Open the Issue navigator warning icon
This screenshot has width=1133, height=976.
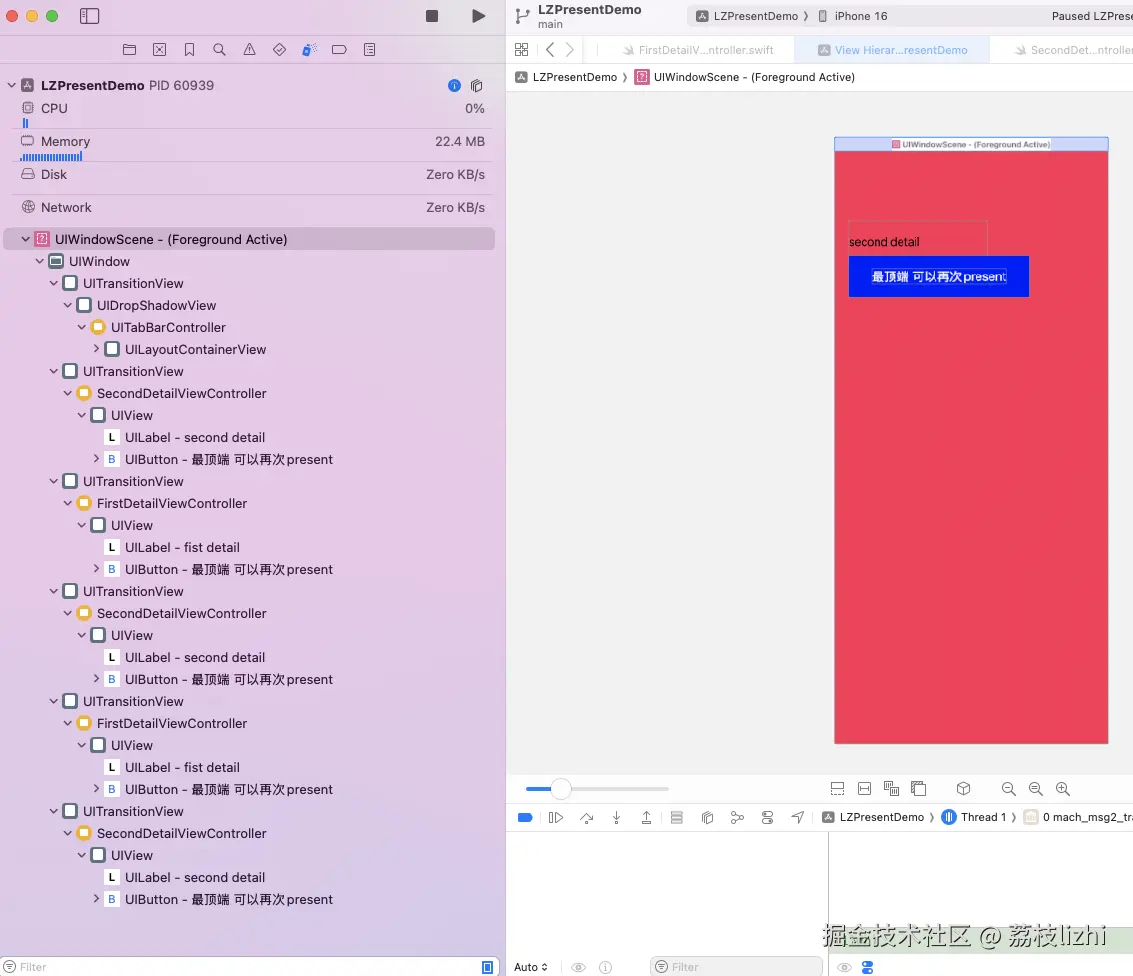tap(249, 50)
